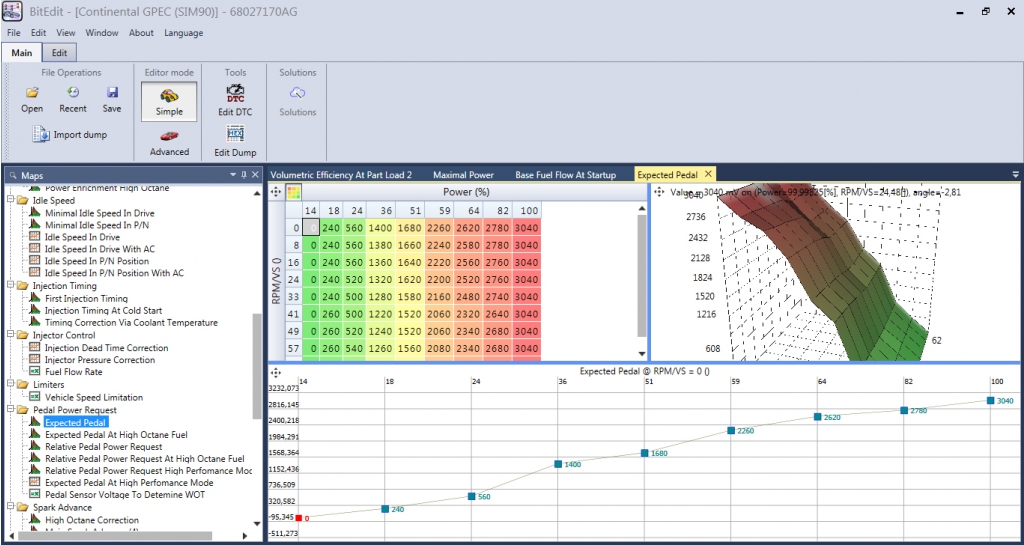
Task: Click the Import dump icon
Action: click(x=41, y=134)
